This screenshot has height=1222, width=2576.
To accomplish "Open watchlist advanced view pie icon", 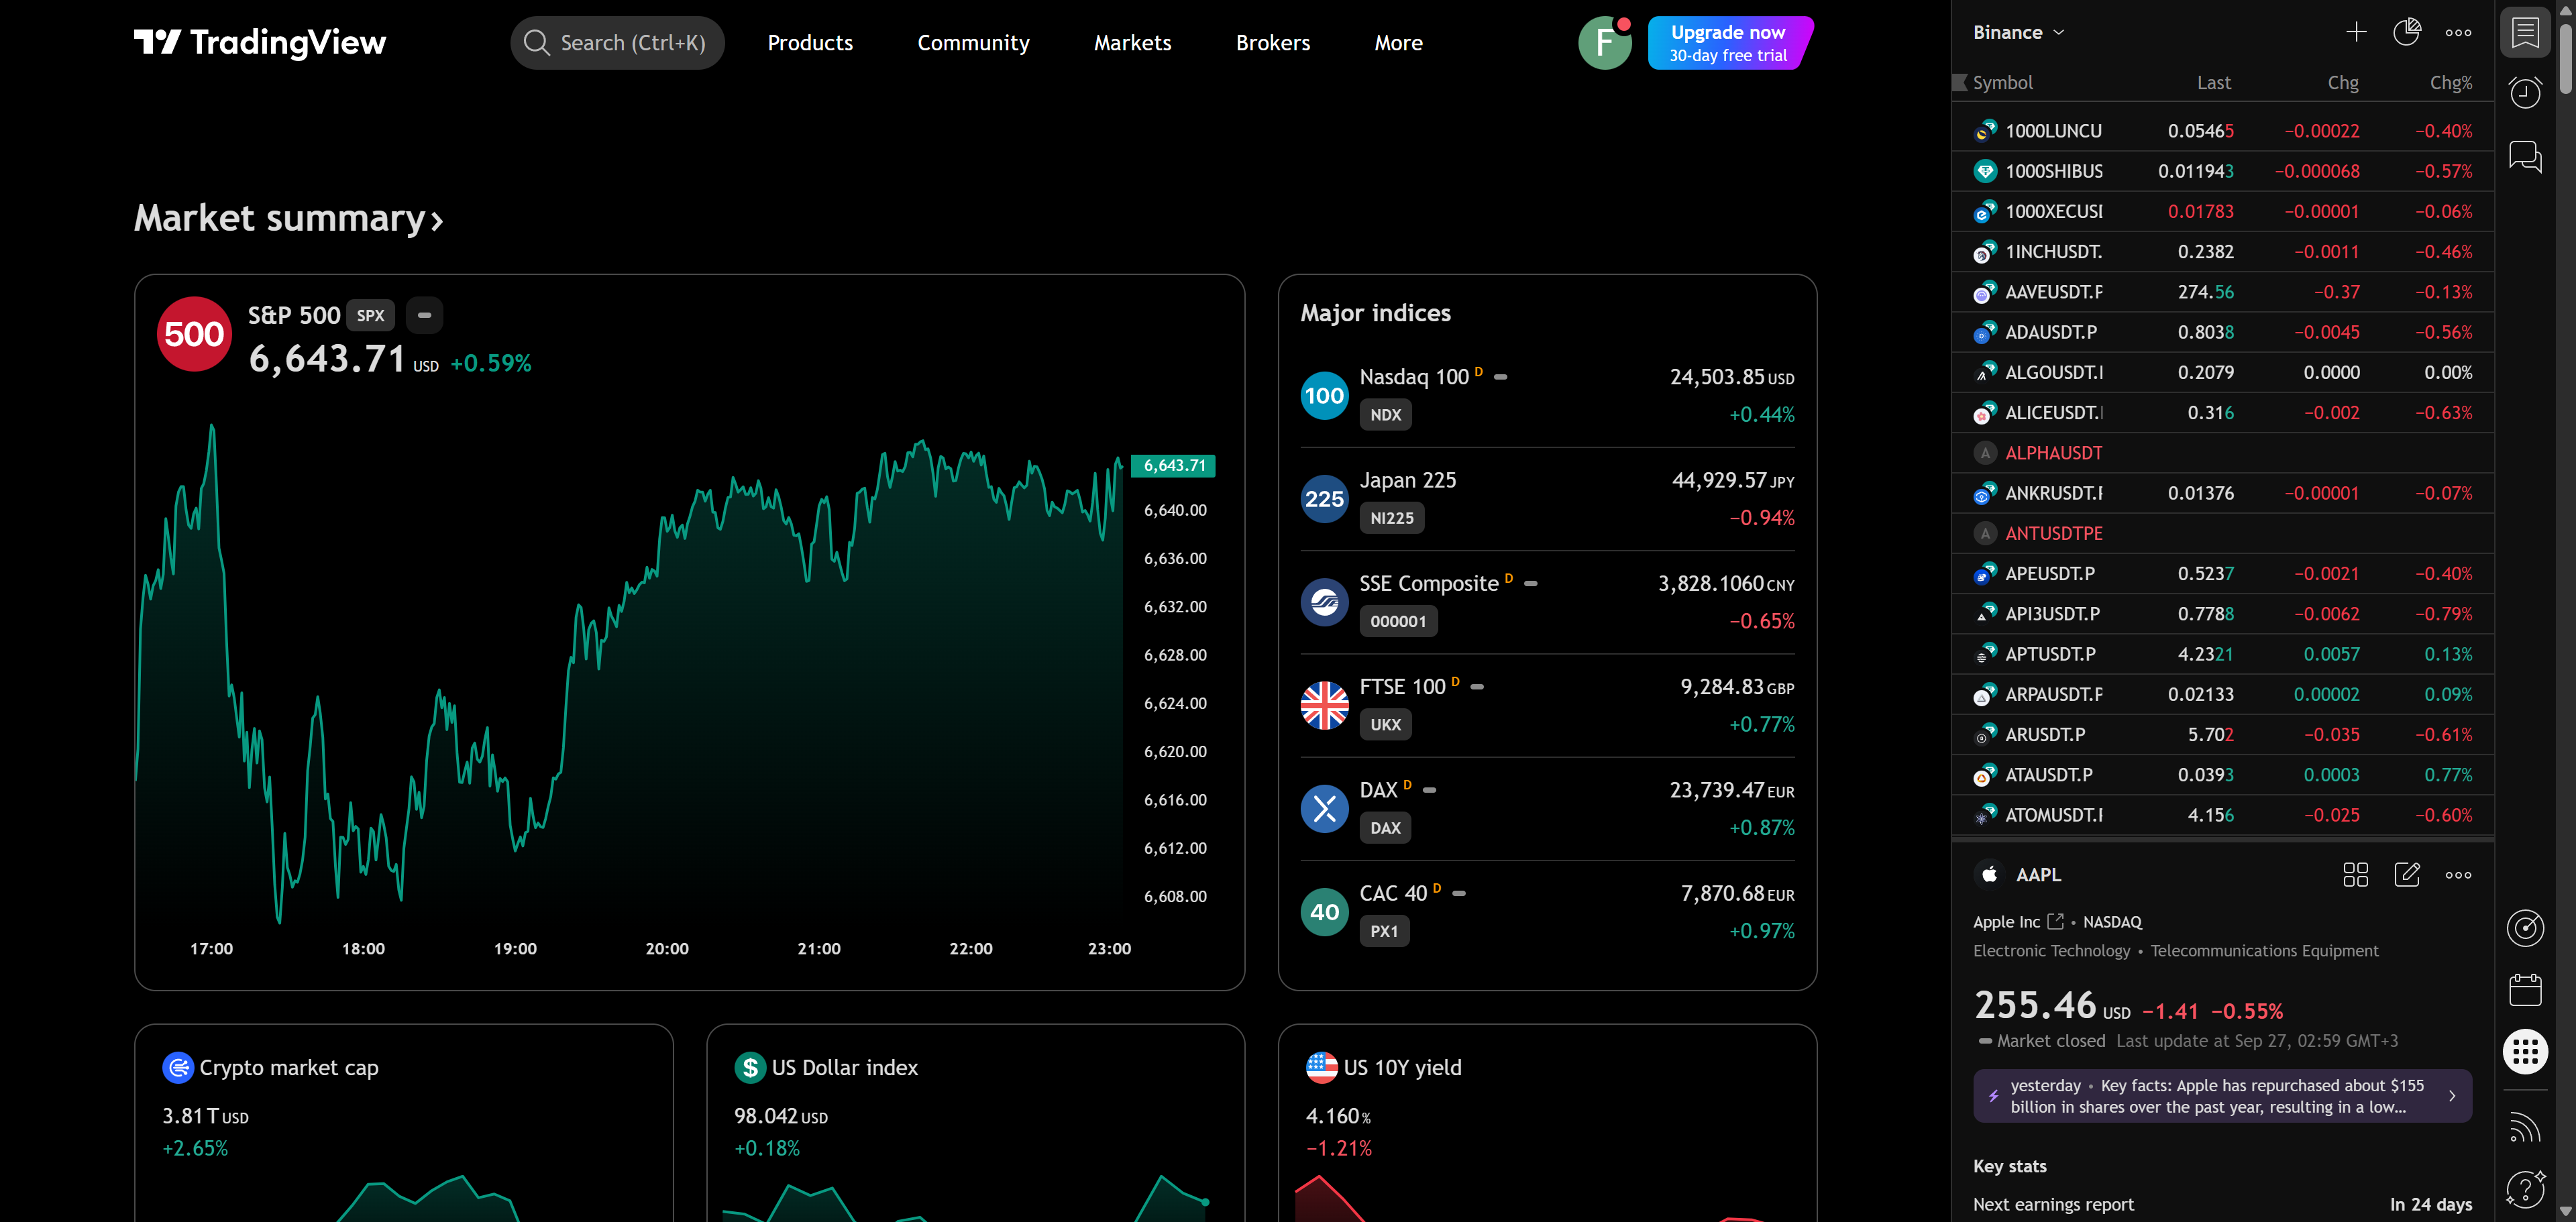I will 2406,32.
